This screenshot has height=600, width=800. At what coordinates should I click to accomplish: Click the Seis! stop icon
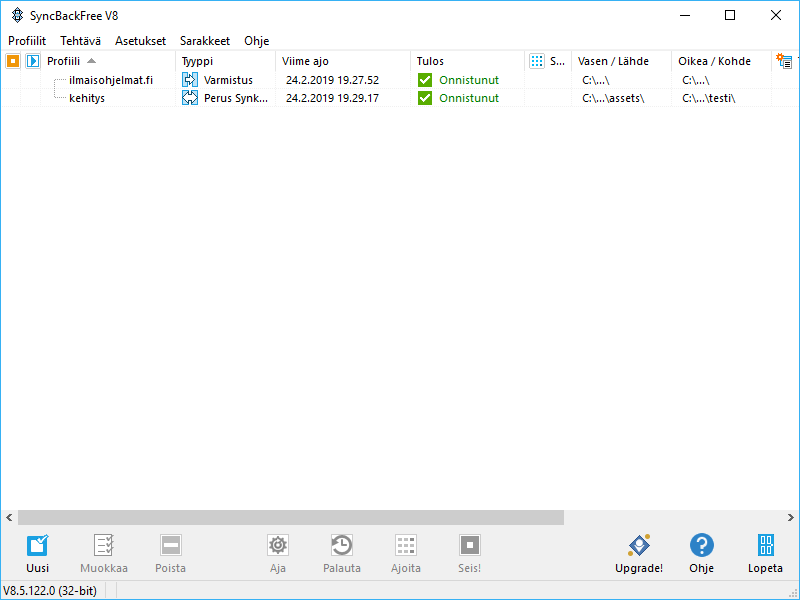coord(470,545)
